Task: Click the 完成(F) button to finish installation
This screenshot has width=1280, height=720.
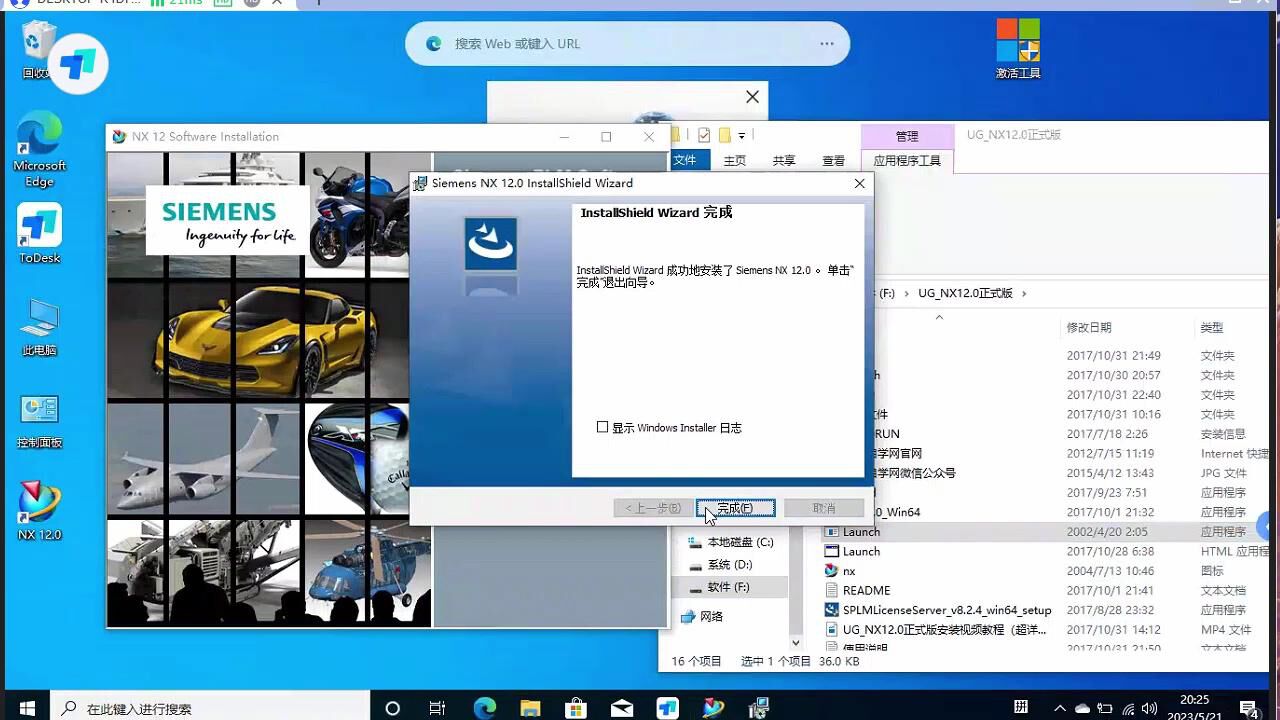Action: click(734, 507)
